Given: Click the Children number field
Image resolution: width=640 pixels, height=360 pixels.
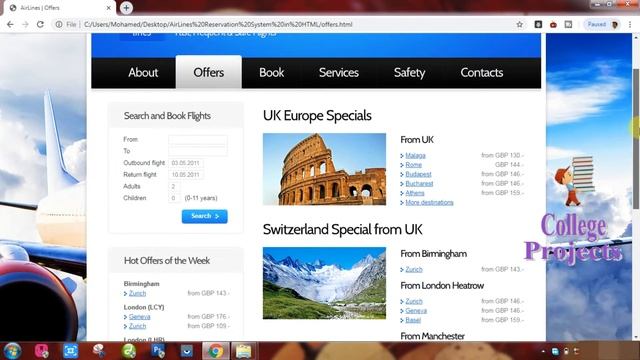Looking at the screenshot, I should coord(174,198).
